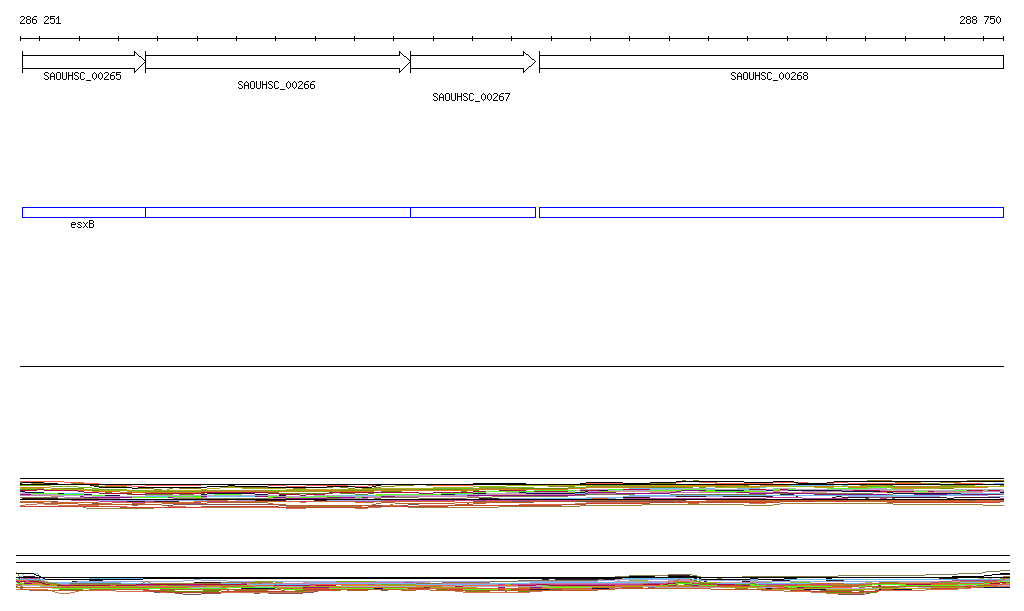The height and width of the screenshot is (611, 1024).
Task: Click the blue-outlined segment below SAOUHSC_00266
Action: [x=277, y=212]
